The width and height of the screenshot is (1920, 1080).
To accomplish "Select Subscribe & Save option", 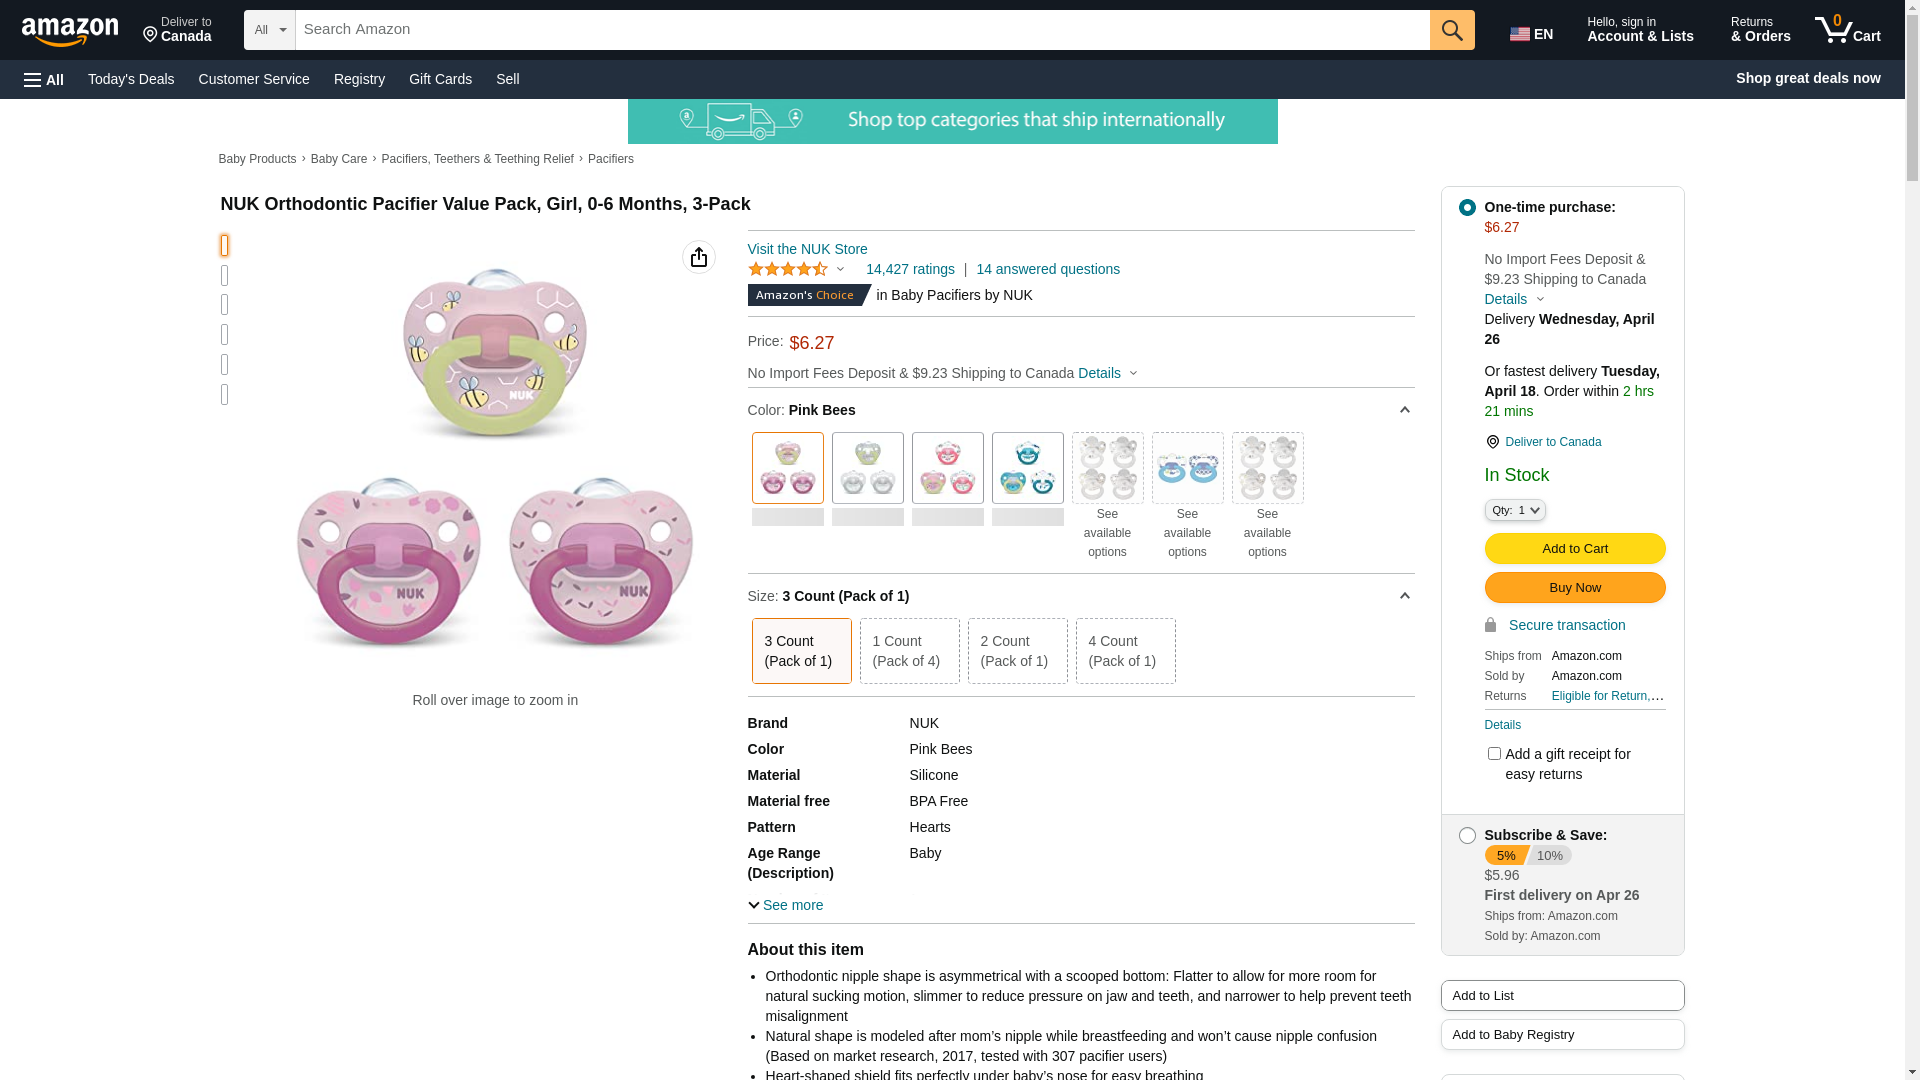I will pos(1467,835).
